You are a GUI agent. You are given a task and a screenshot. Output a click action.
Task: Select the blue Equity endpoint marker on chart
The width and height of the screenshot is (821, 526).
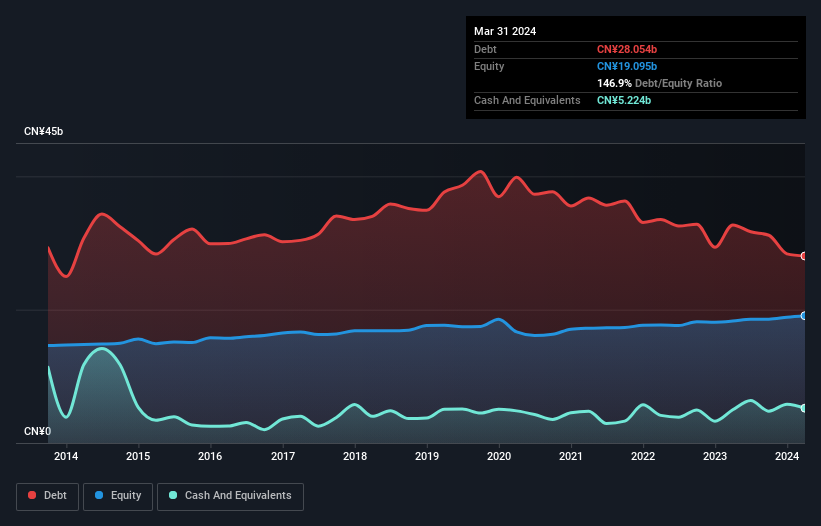(803, 315)
